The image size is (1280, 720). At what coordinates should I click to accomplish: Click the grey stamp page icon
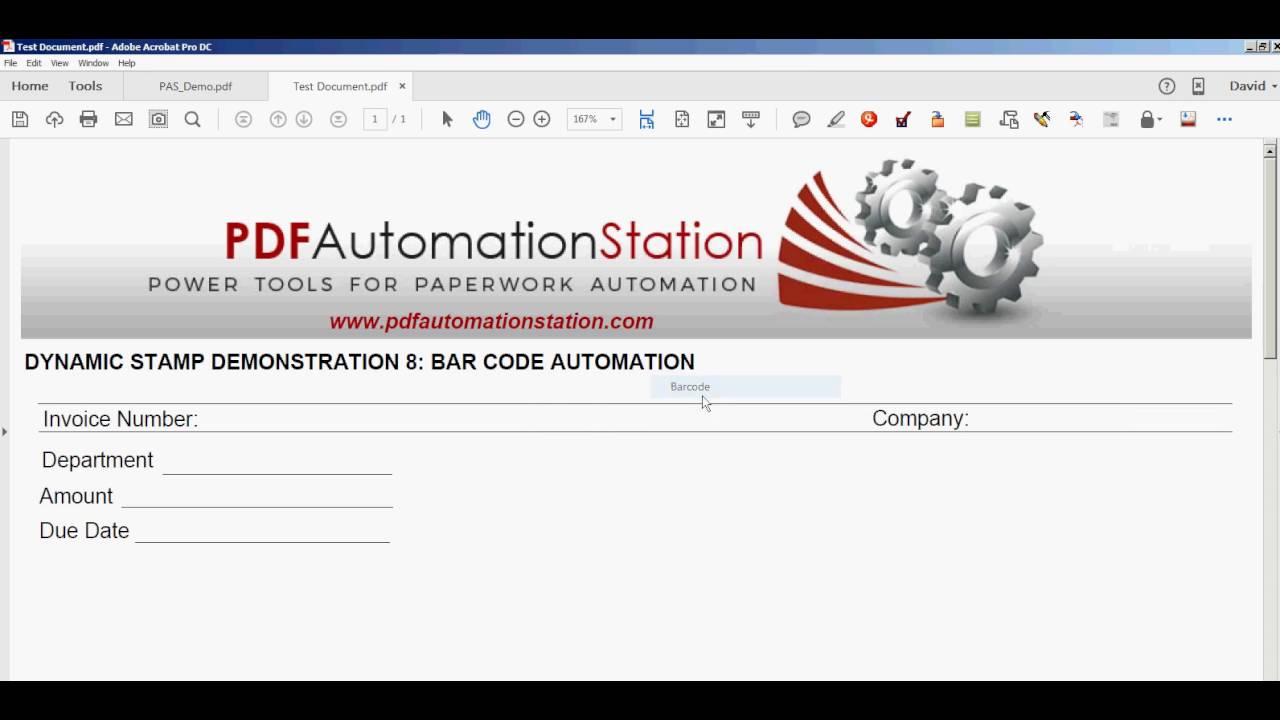pyautogui.click(x=1110, y=119)
